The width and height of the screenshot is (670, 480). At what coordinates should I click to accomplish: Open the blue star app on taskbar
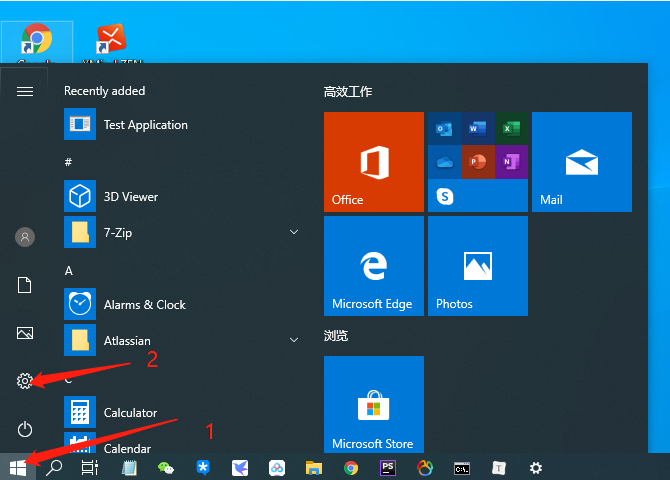pyautogui.click(x=203, y=468)
